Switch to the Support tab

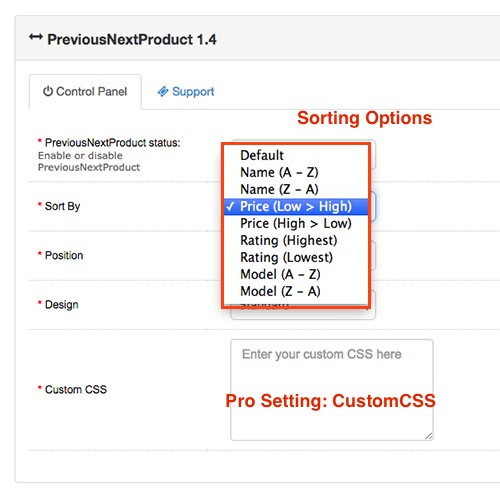186,92
